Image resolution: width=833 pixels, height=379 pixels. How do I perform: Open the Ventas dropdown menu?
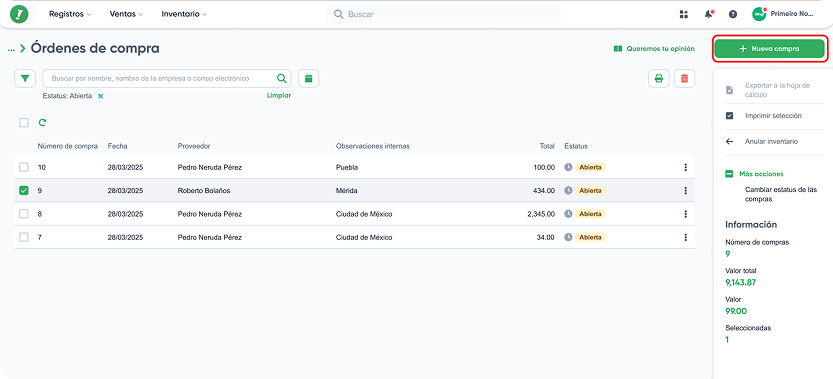[x=126, y=14]
